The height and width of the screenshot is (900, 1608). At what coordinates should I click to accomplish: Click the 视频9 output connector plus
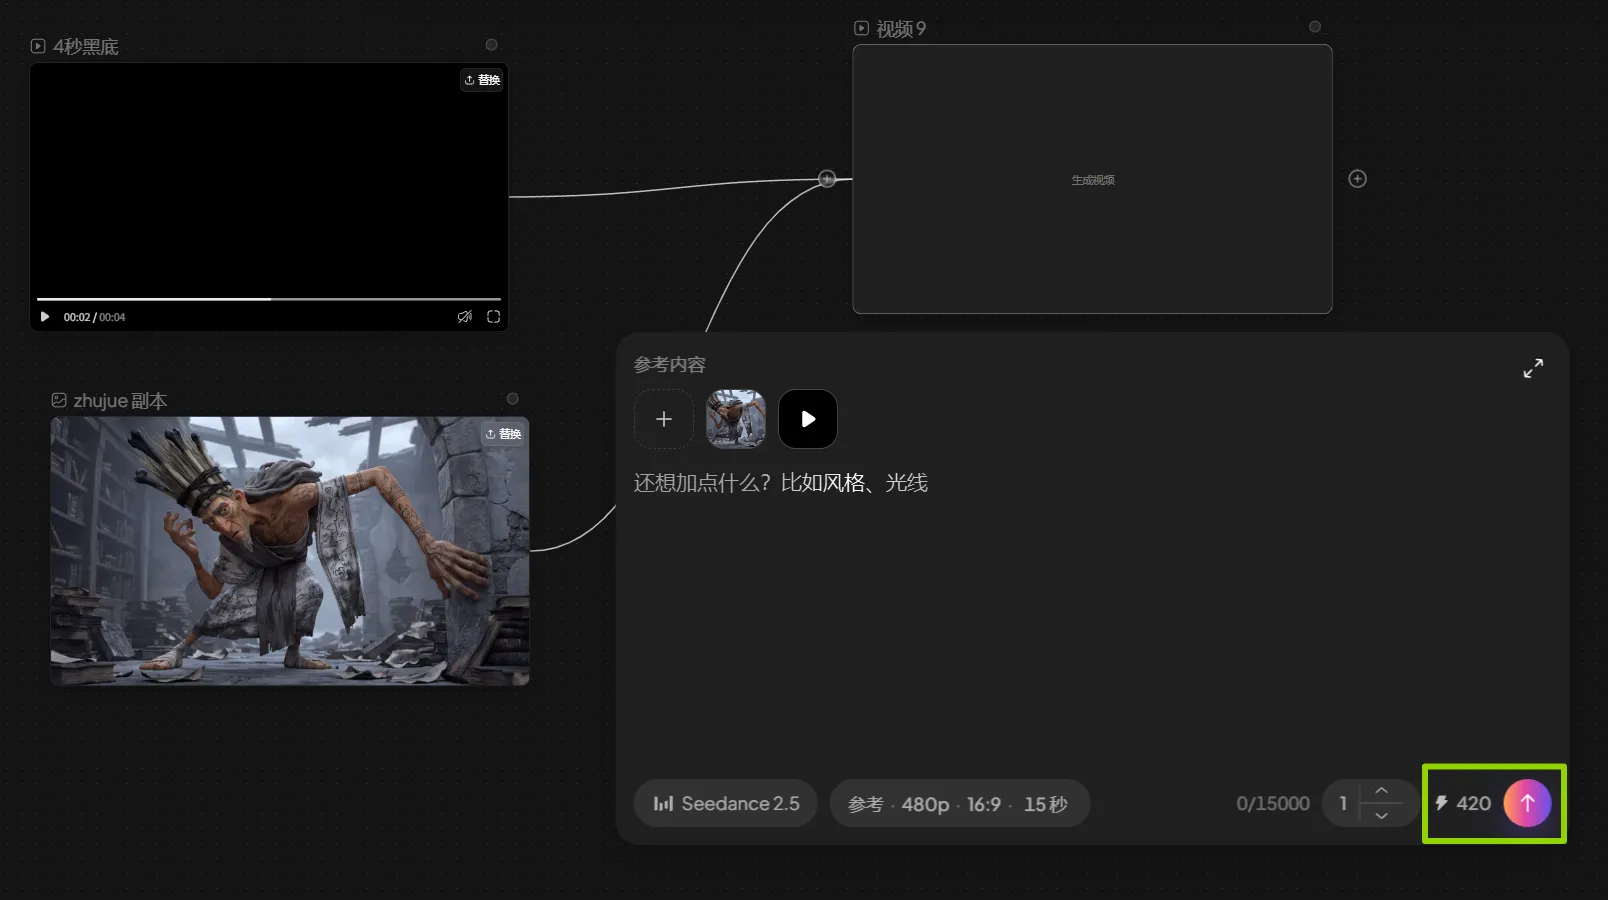click(1357, 179)
